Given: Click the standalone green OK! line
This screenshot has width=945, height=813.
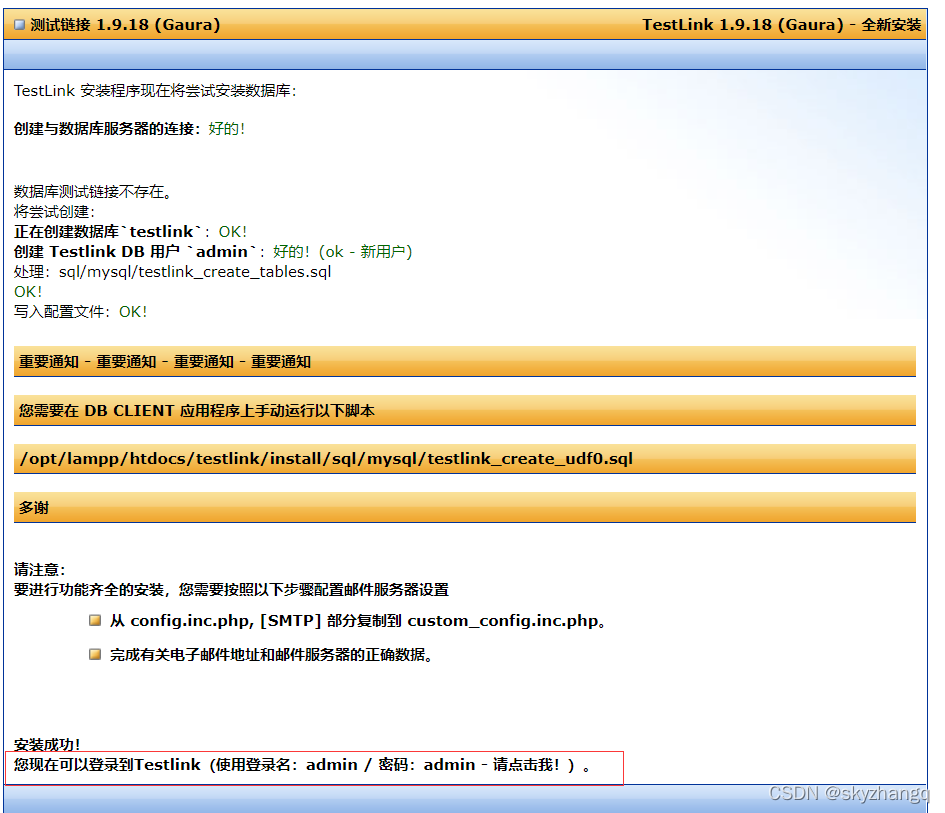Looking at the screenshot, I should pyautogui.click(x=28, y=292).
